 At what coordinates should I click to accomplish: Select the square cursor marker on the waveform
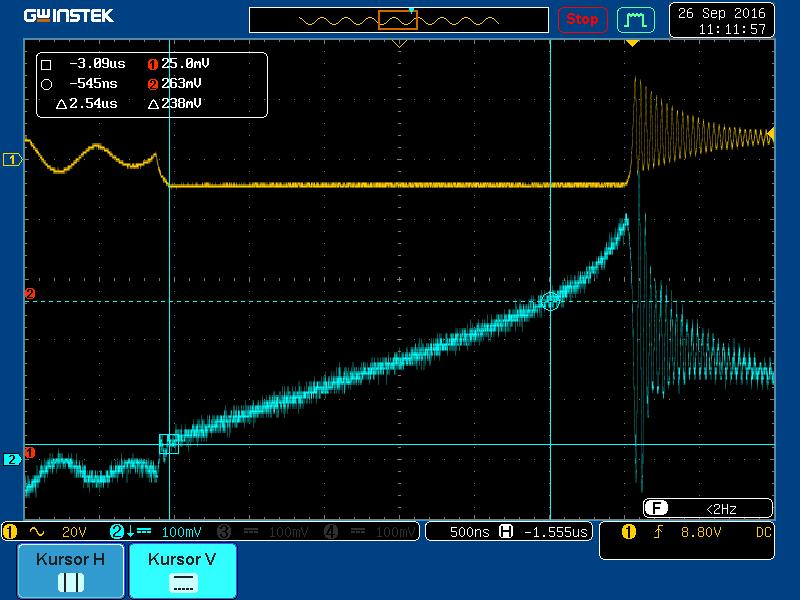coord(169,443)
